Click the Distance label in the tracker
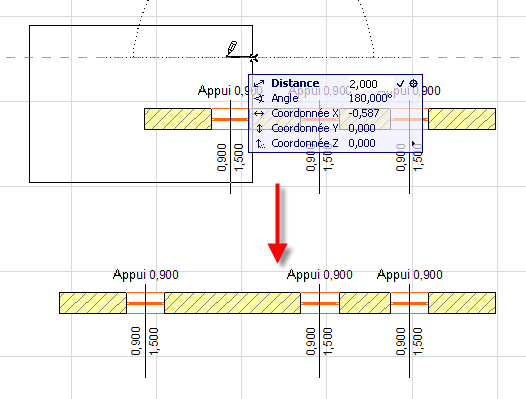Image resolution: width=526 pixels, height=399 pixels. click(295, 83)
